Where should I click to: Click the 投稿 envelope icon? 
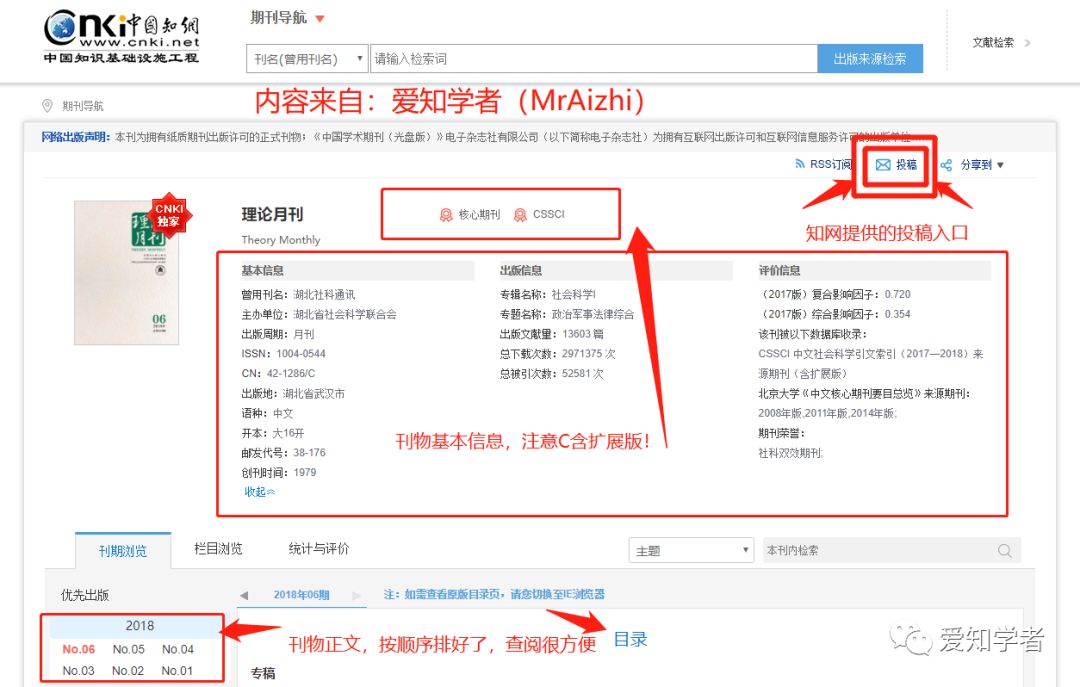point(883,165)
